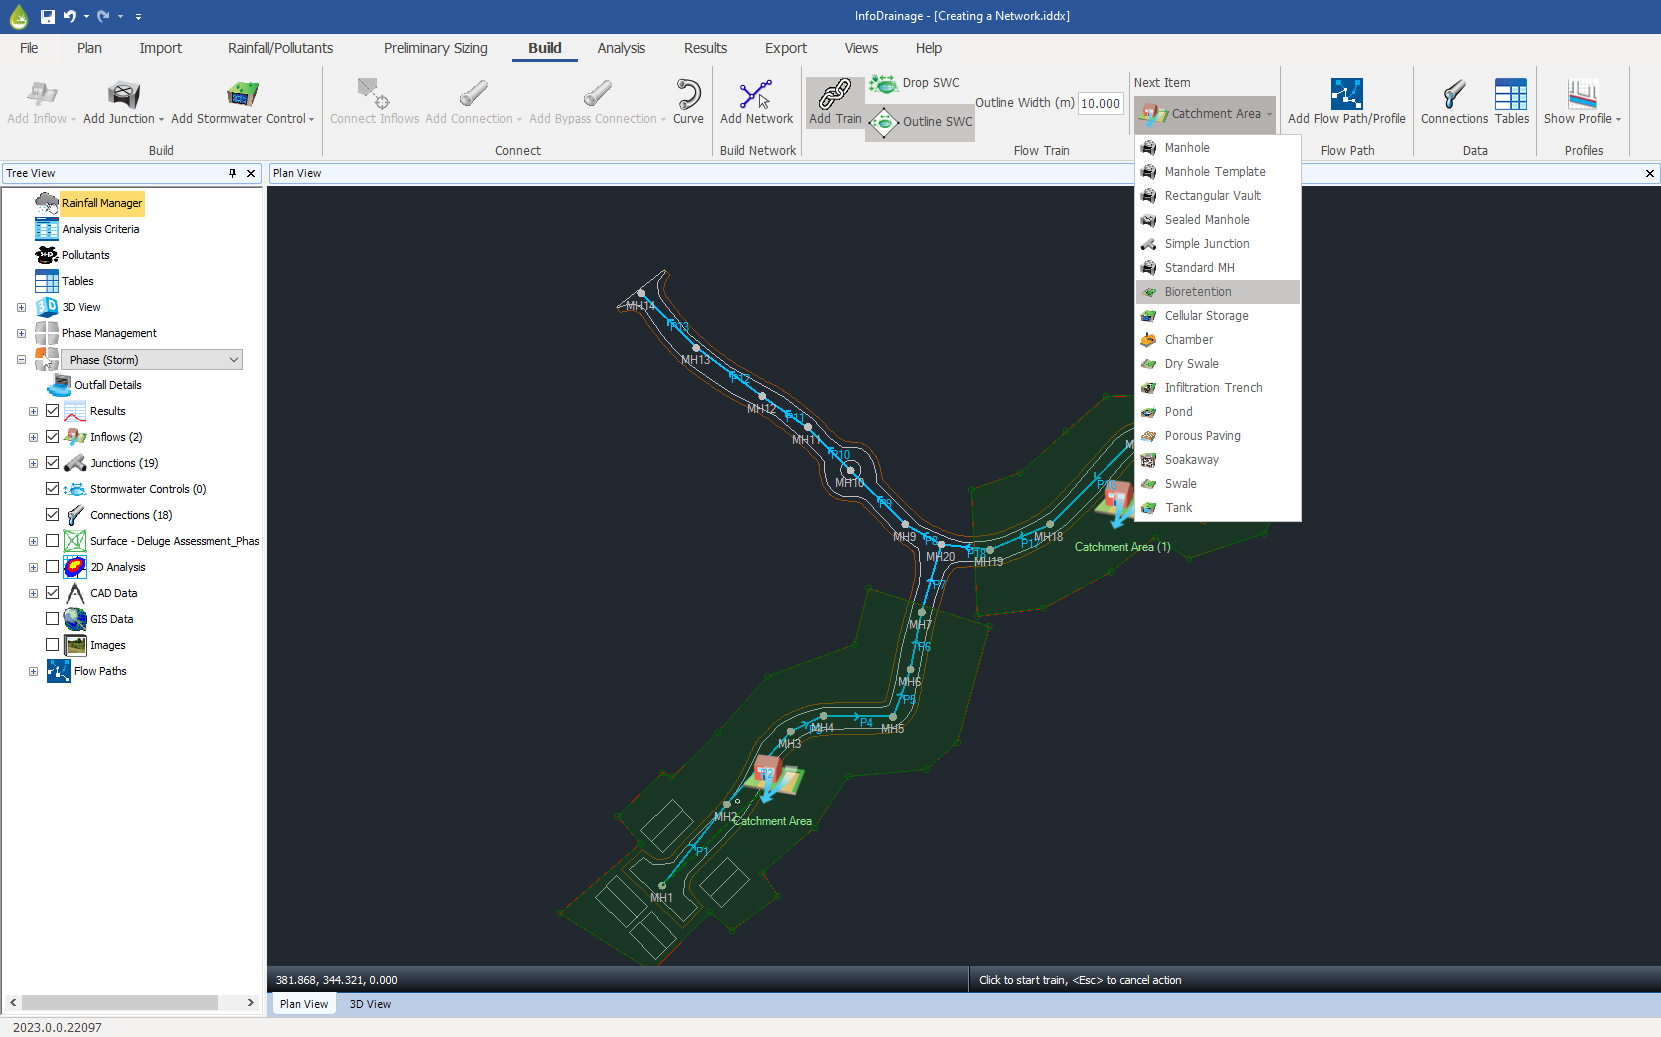The width and height of the screenshot is (1661, 1037).
Task: Expand the Flow Paths tree node
Action: pyautogui.click(x=33, y=671)
